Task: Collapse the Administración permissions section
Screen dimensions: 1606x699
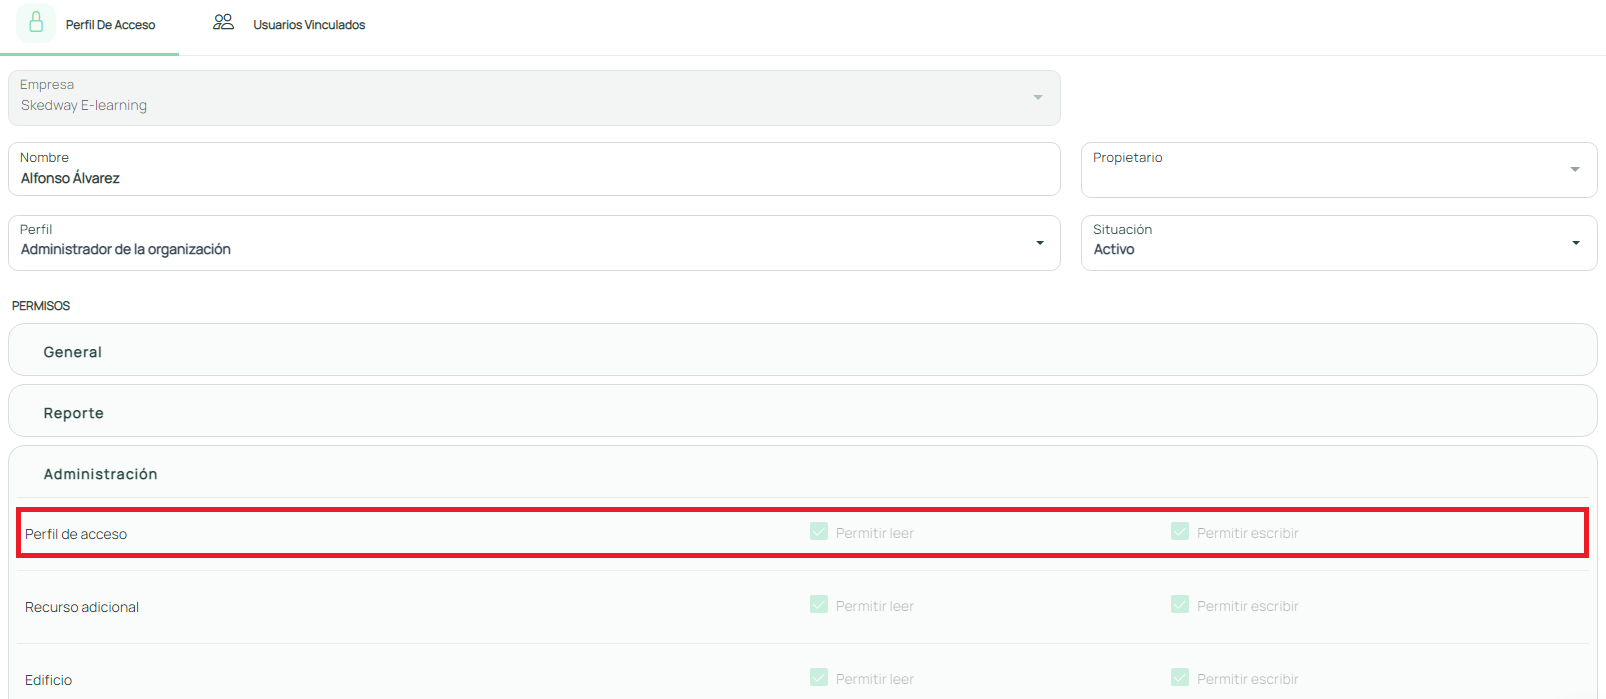Action: (100, 474)
